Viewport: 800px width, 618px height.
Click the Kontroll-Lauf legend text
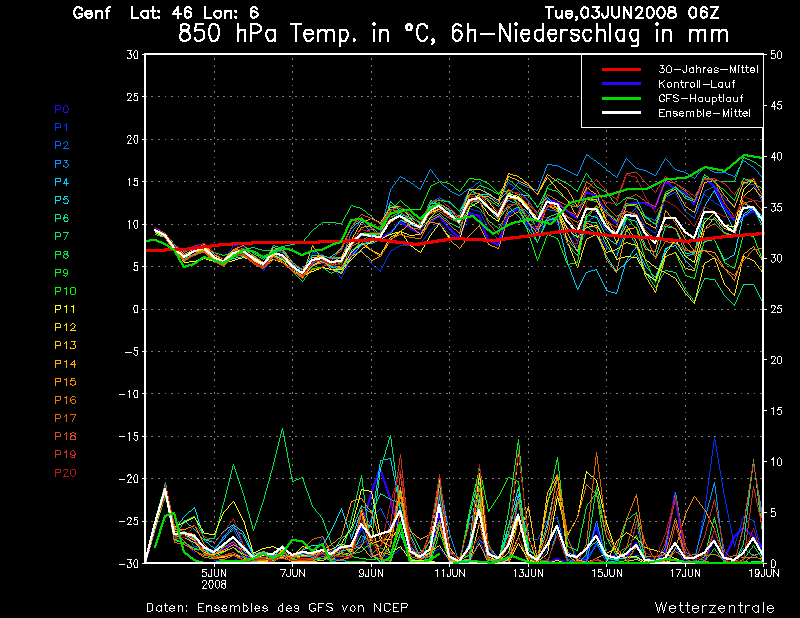click(696, 84)
